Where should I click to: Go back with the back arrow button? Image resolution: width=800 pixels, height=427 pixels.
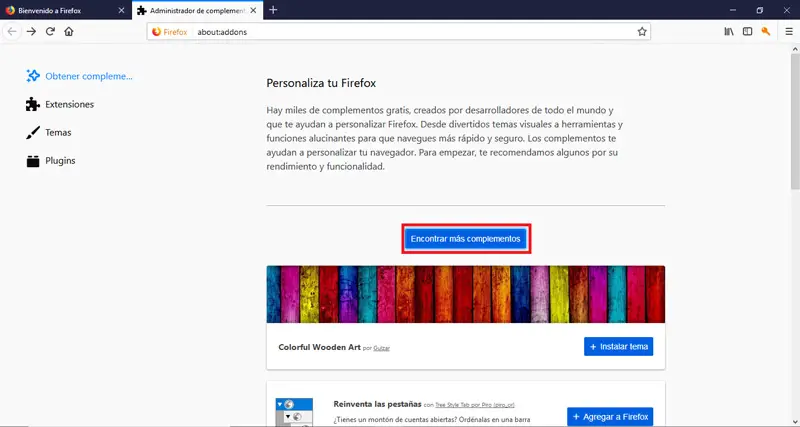pos(12,32)
